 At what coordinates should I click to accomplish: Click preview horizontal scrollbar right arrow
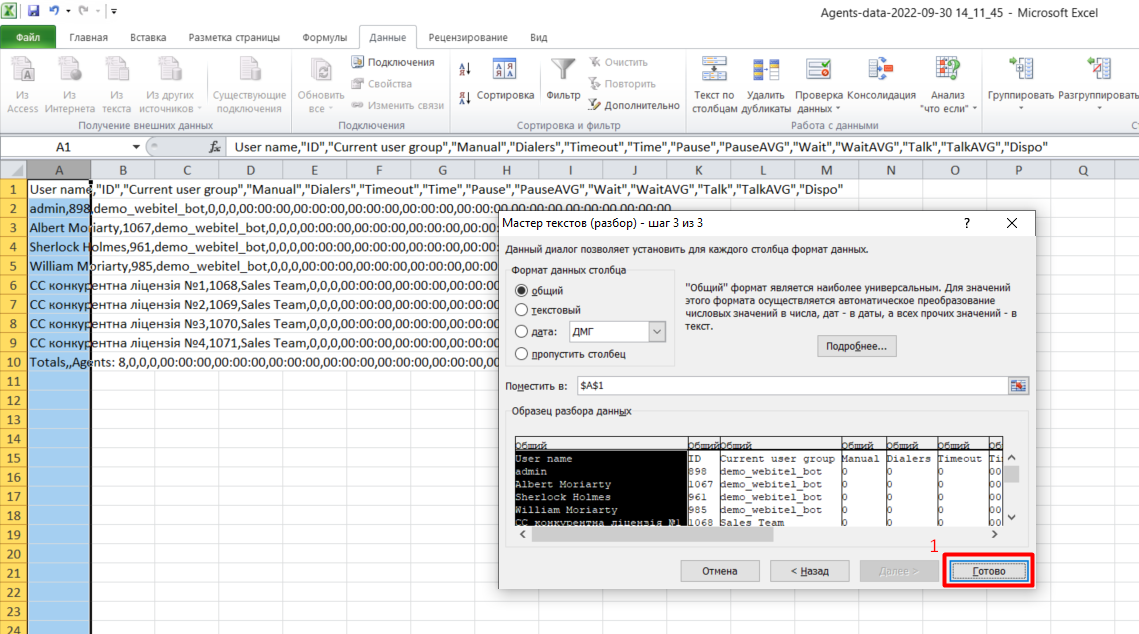pos(994,535)
